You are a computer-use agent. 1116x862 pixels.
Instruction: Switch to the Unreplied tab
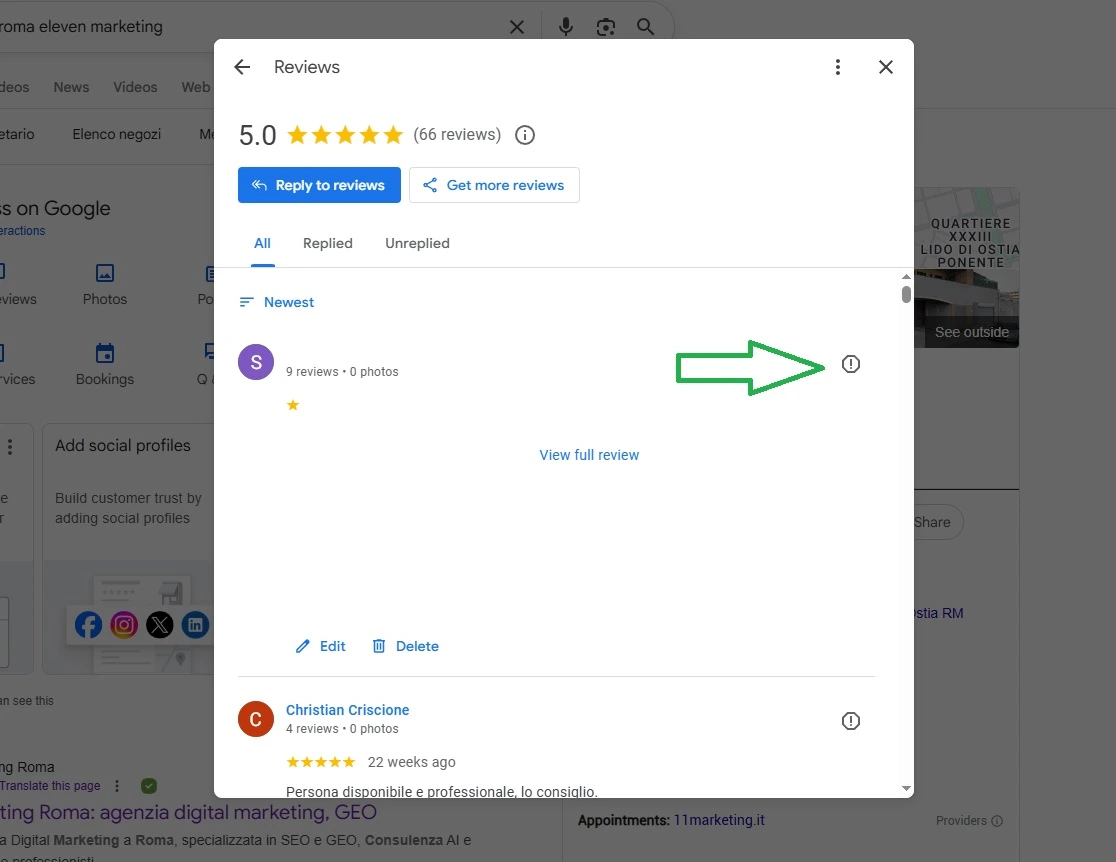[x=417, y=243]
